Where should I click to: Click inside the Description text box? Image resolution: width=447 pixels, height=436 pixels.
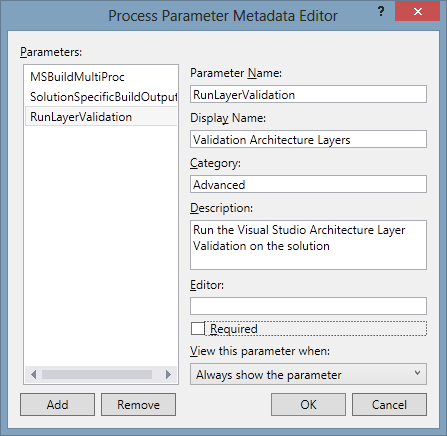308,245
